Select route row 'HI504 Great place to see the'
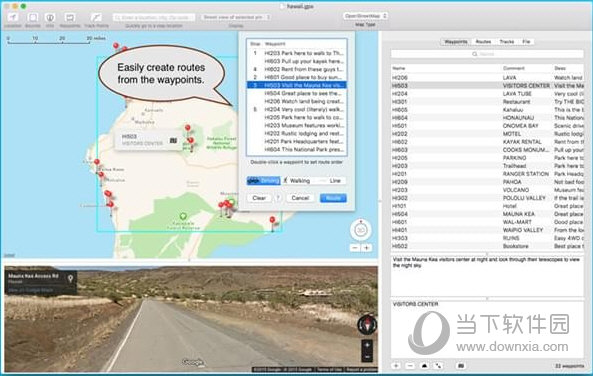Screen dimensions: 593x376 pos(296,93)
